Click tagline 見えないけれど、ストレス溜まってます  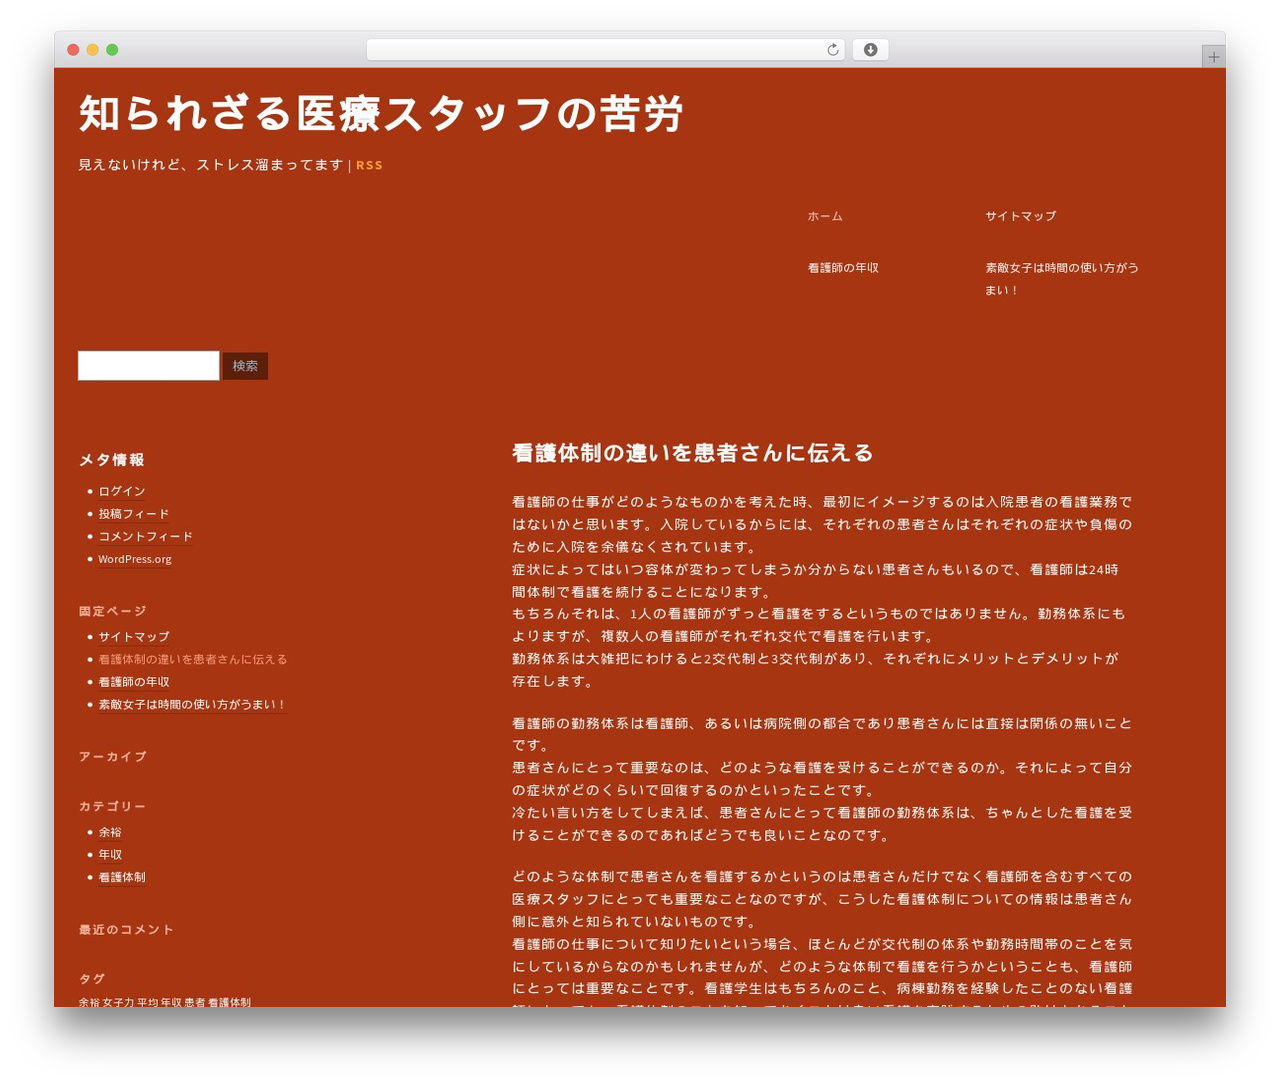pyautogui.click(x=211, y=165)
